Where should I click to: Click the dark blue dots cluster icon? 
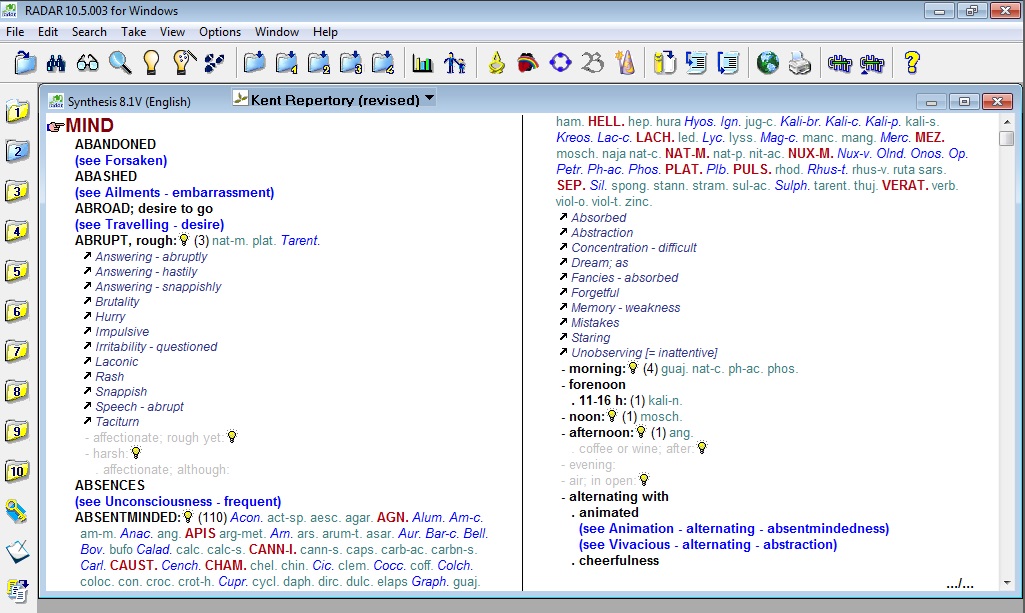(x=214, y=63)
